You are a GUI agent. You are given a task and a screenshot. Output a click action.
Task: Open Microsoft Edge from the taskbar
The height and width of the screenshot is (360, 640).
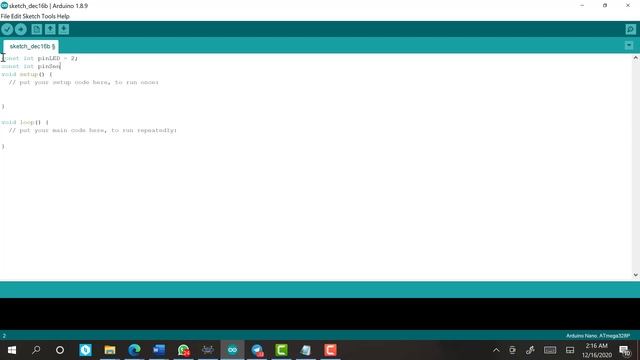pos(134,350)
